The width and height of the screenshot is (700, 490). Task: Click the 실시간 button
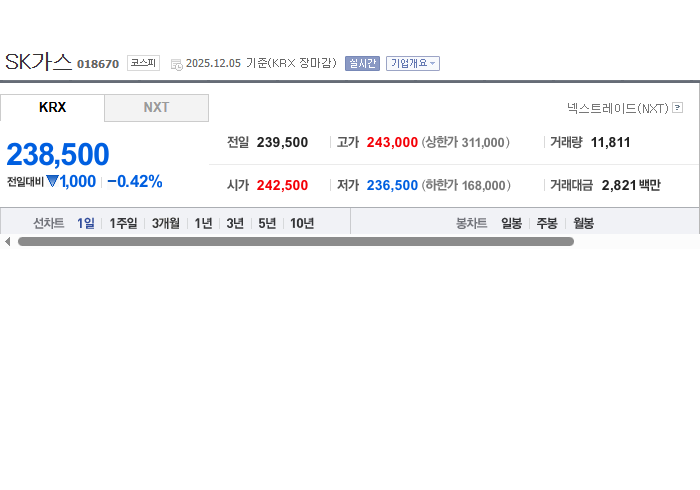[362, 63]
